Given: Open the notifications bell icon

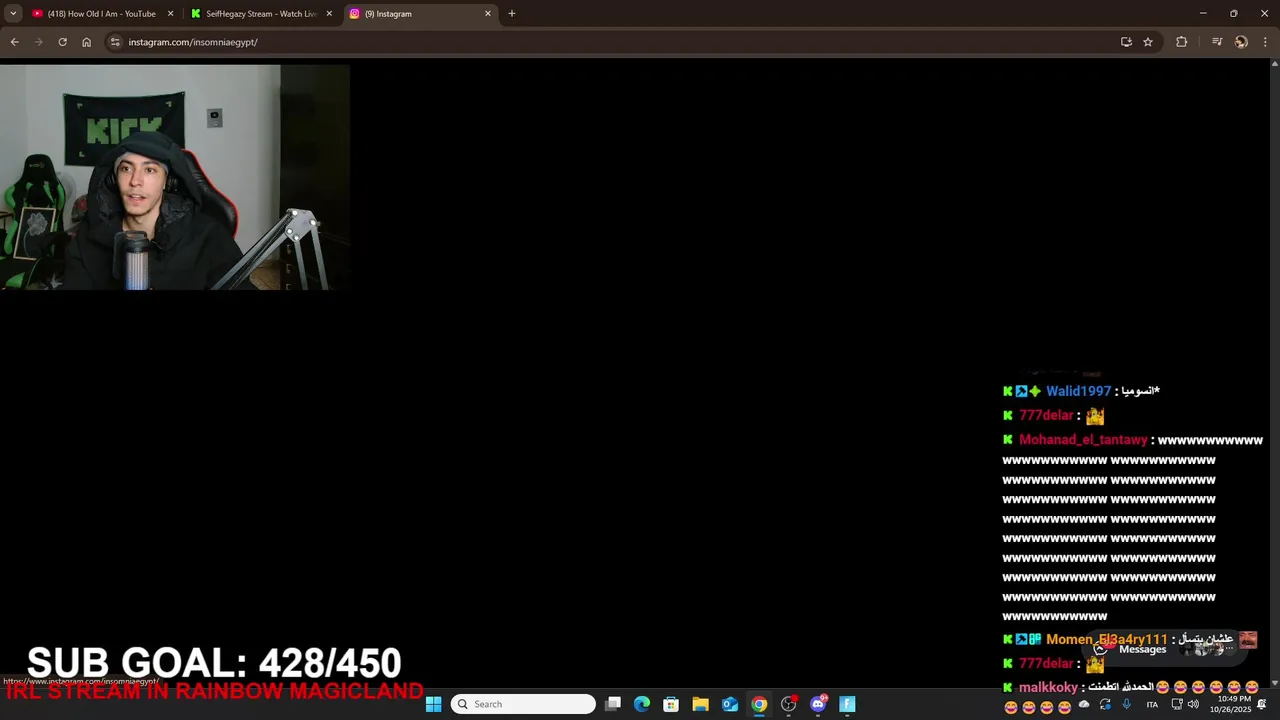Looking at the screenshot, I should coord(1262,704).
